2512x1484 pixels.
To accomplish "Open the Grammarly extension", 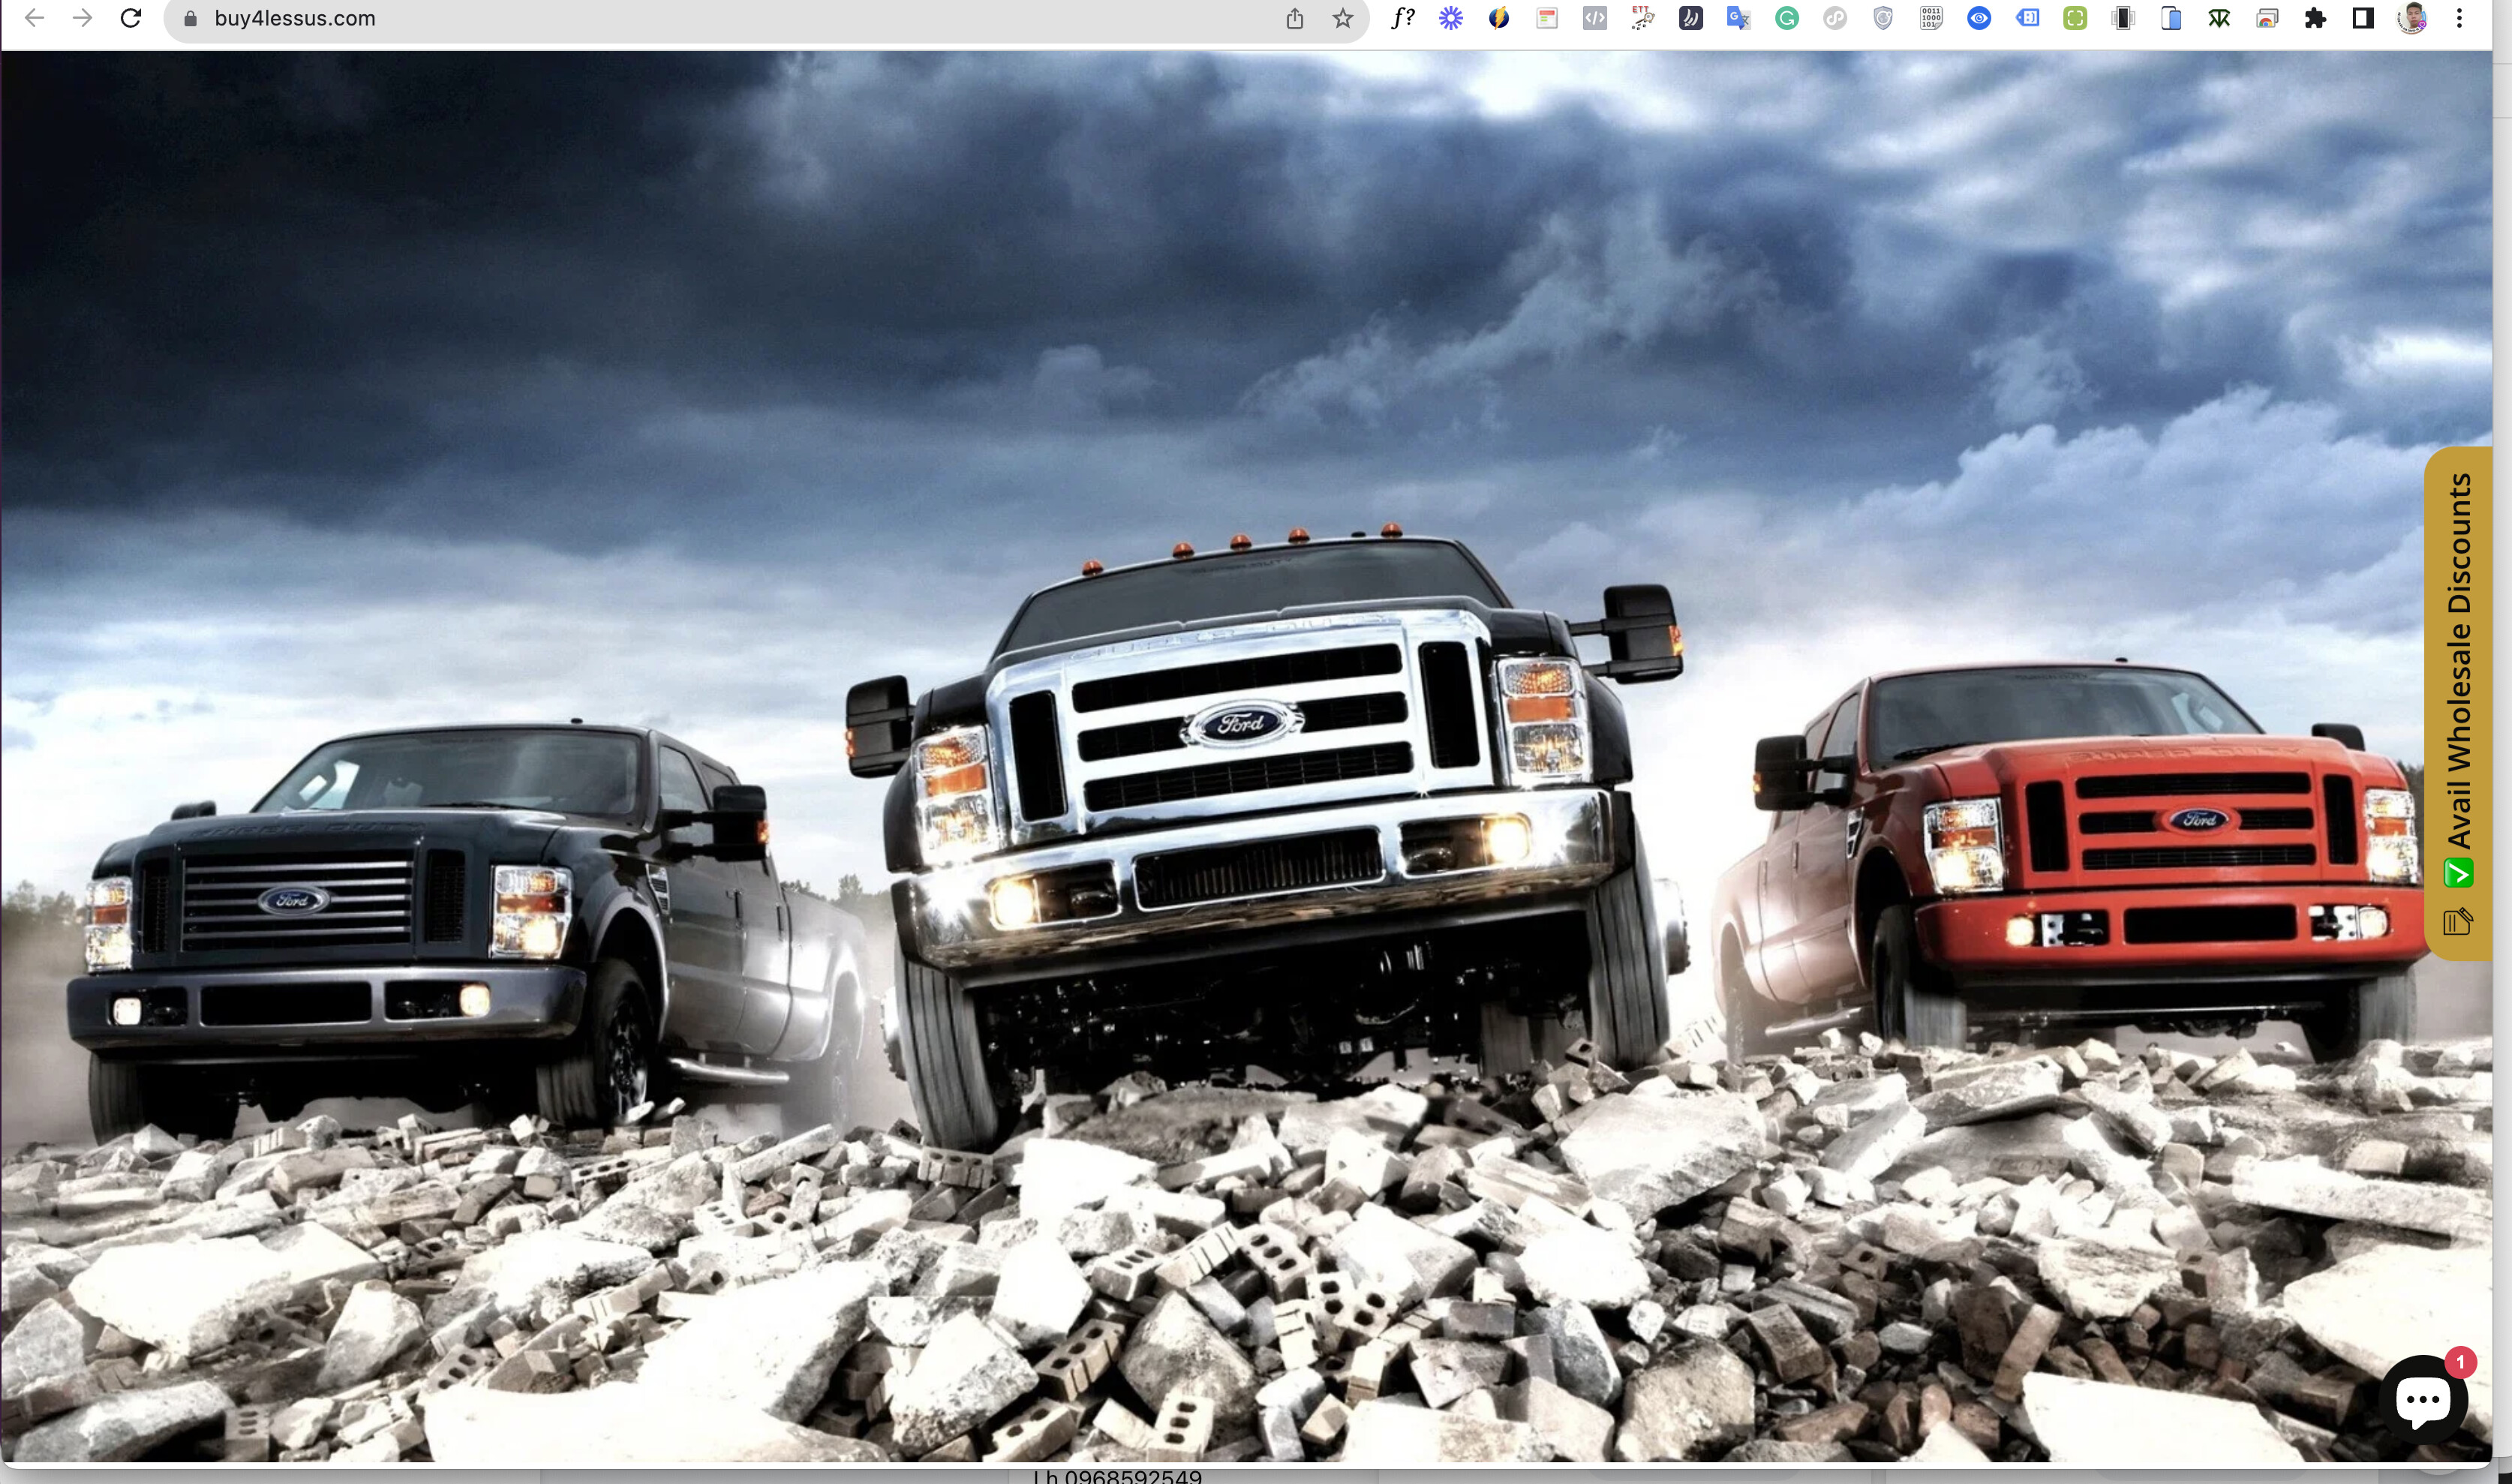I will tap(1787, 18).
